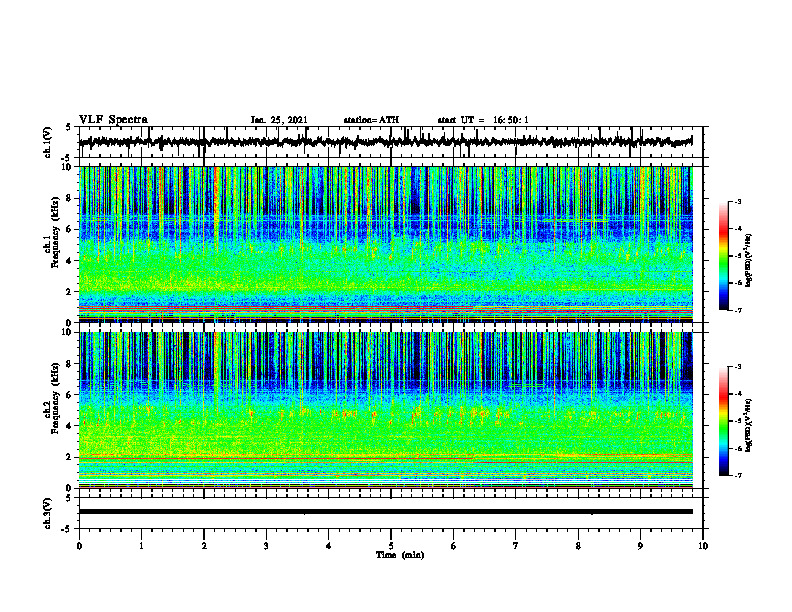
Task: Click the ch.3 flat black voltage trace
Action: click(x=385, y=512)
